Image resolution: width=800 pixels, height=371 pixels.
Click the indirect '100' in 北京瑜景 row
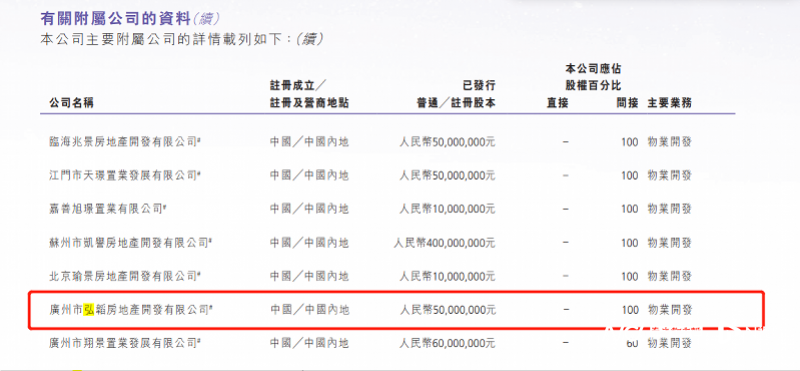(x=630, y=276)
